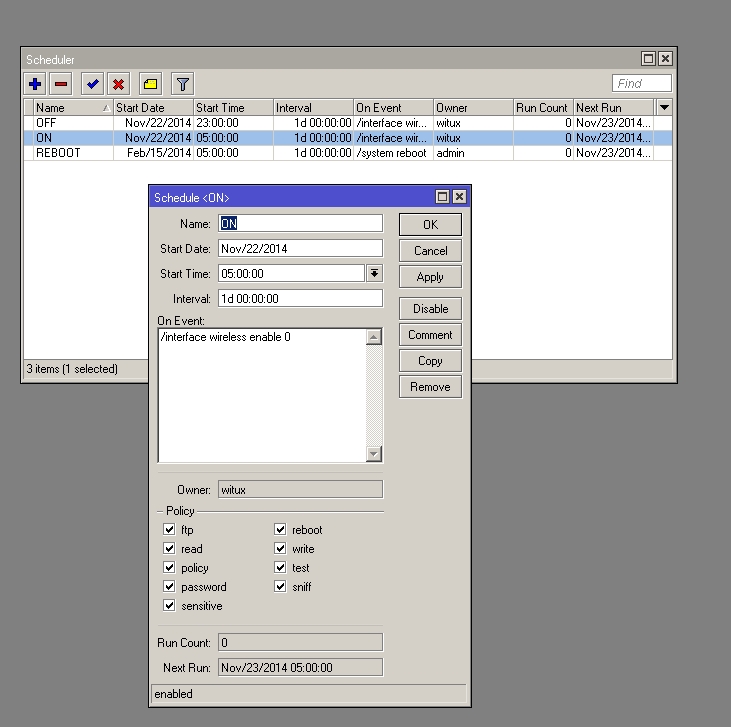Sort by the Owner column header
Image resolution: width=731 pixels, height=727 pixels.
(x=474, y=108)
